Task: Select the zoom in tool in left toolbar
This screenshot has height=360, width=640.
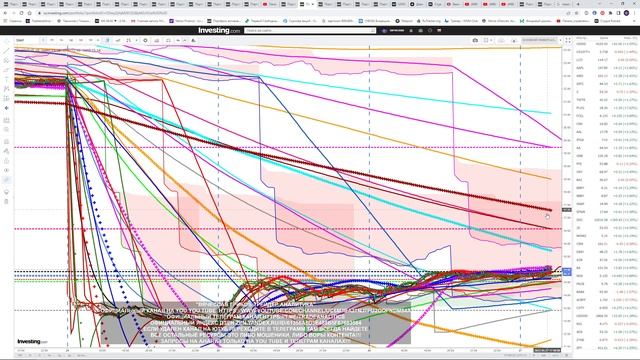Action: click(x=6, y=129)
